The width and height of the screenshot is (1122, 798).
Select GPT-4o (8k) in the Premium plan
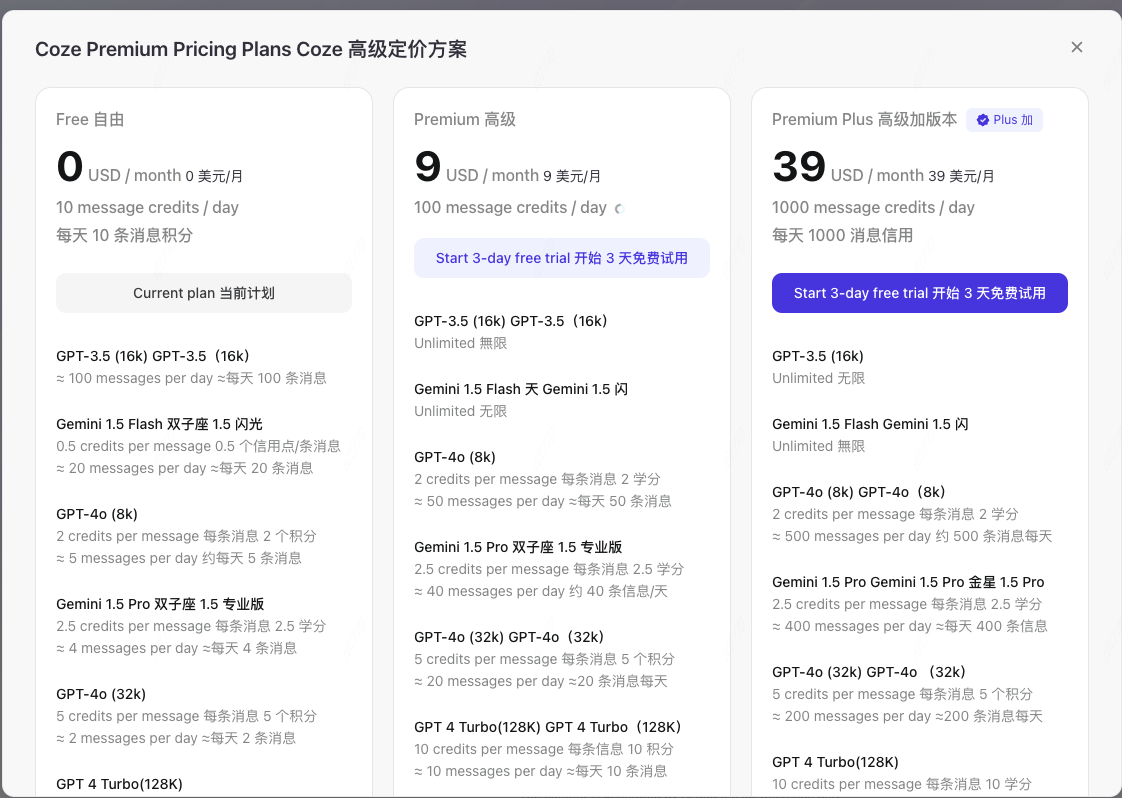pos(454,457)
